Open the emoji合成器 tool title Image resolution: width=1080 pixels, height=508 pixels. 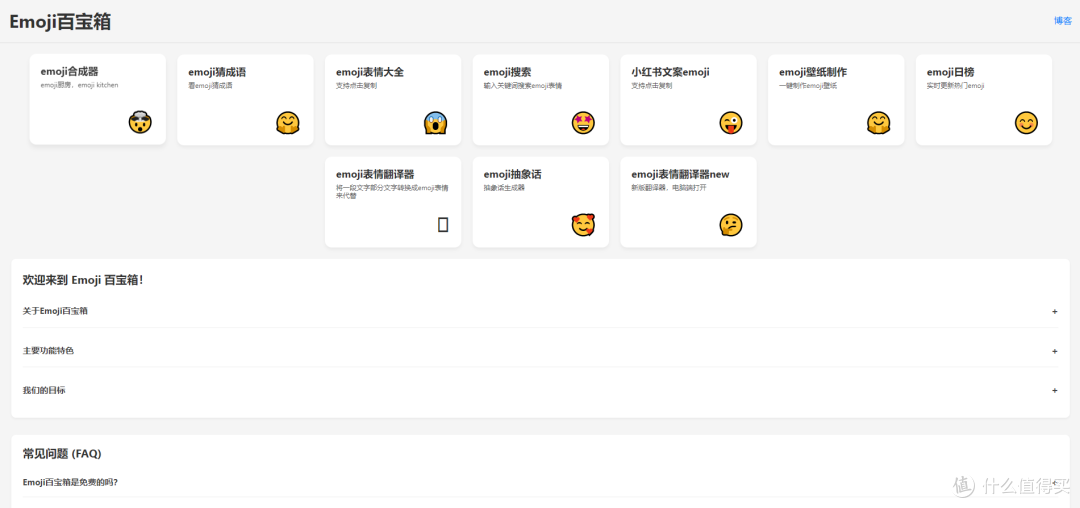click(70, 72)
